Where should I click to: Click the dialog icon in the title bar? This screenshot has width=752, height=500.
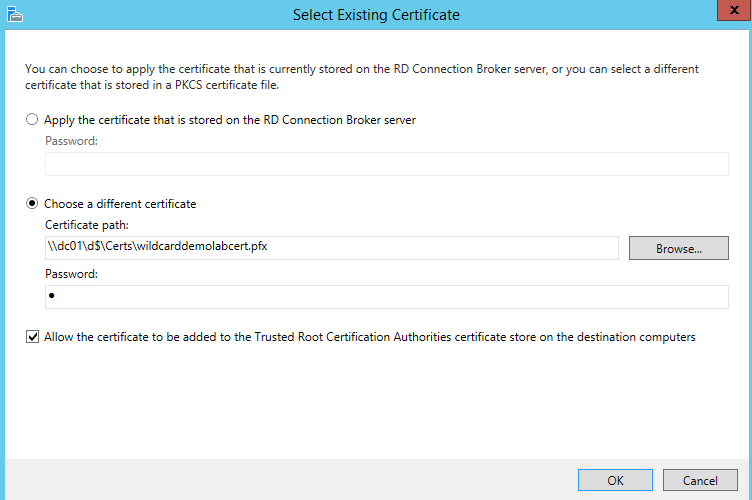coord(13,15)
